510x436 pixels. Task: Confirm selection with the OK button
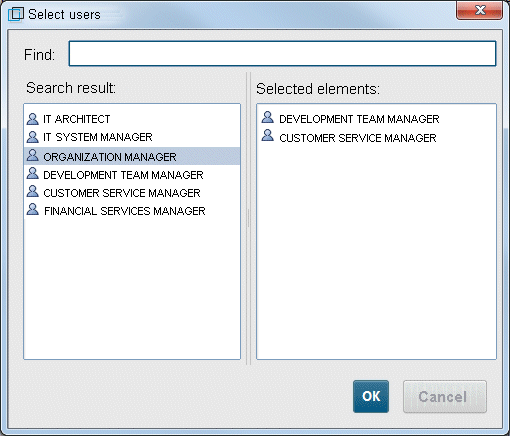[x=371, y=396]
